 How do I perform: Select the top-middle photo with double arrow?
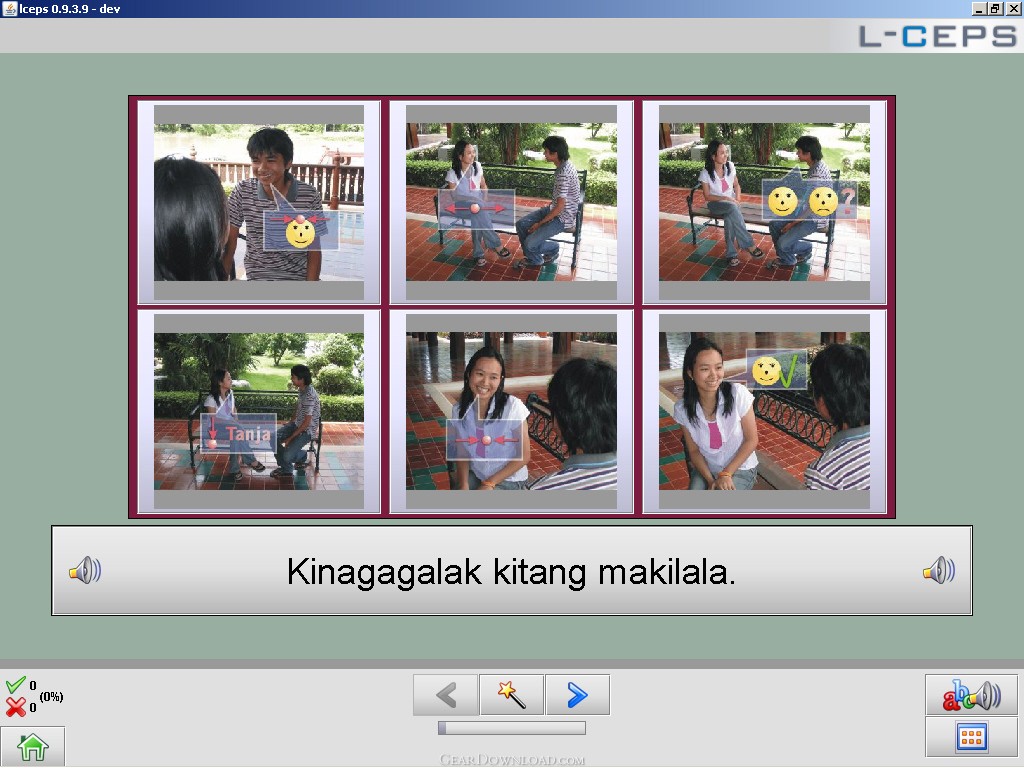click(511, 201)
